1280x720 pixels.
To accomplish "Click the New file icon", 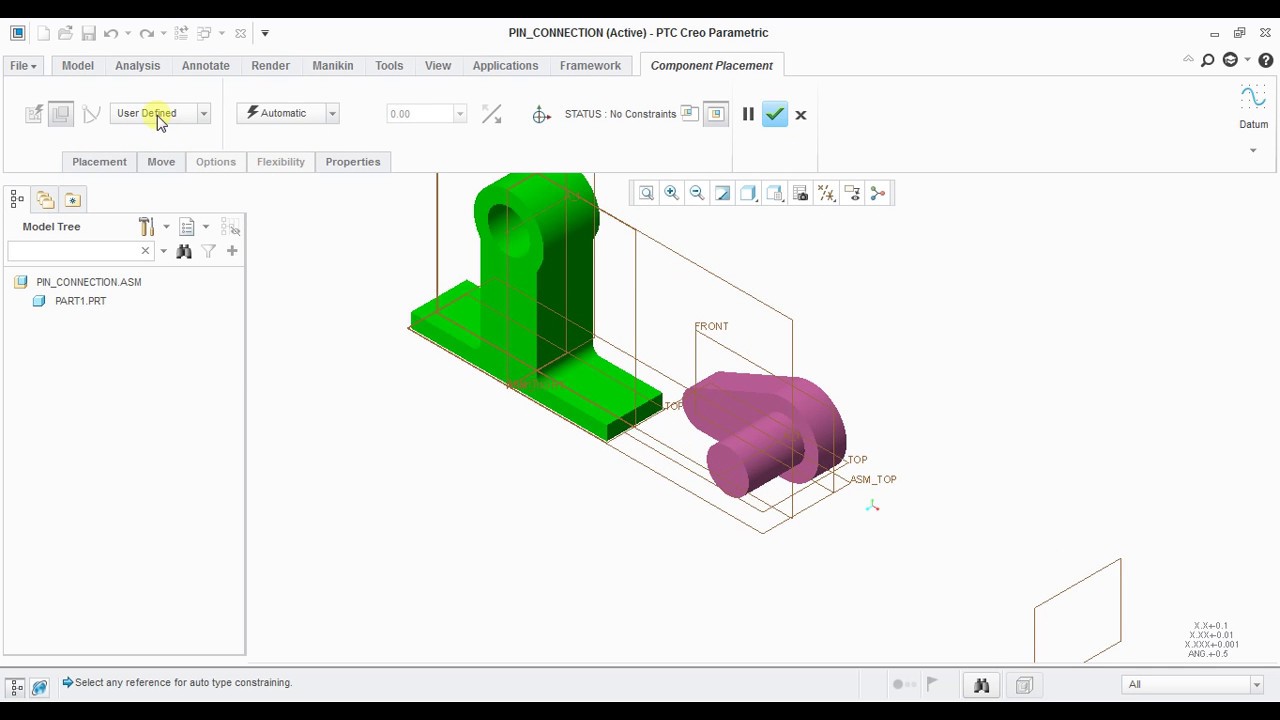I will tap(43, 33).
